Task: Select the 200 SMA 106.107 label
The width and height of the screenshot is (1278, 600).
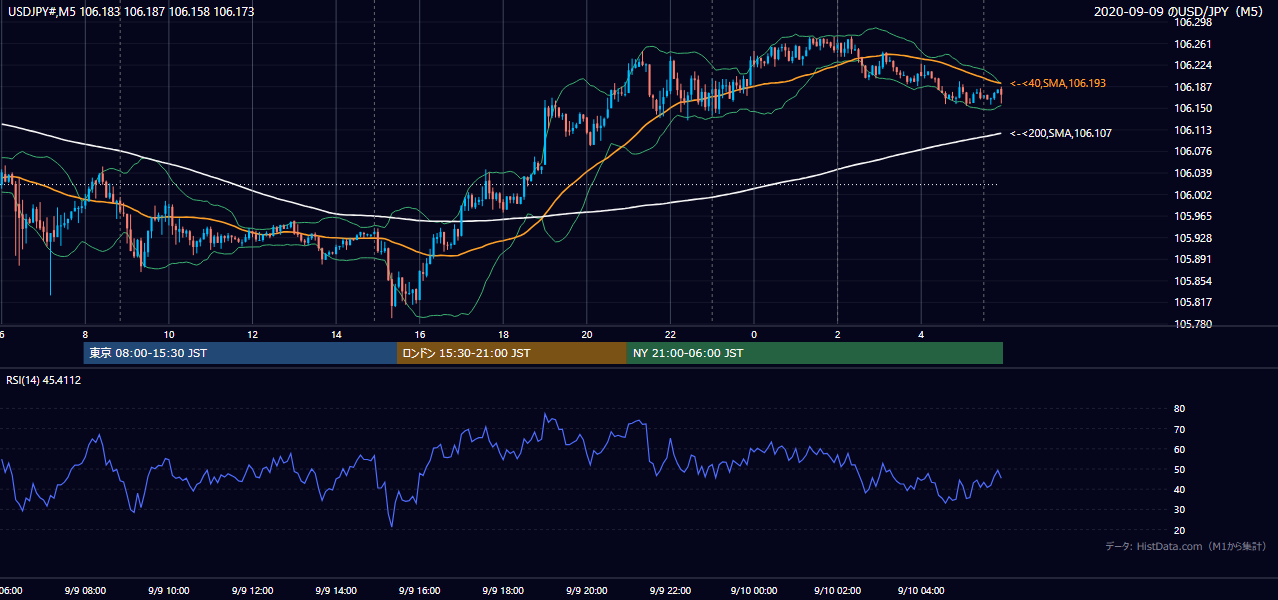Action: [x=1060, y=133]
